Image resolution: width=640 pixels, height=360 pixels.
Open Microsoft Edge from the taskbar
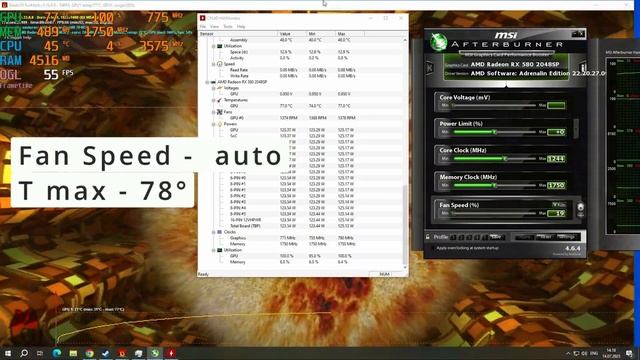tap(57, 353)
